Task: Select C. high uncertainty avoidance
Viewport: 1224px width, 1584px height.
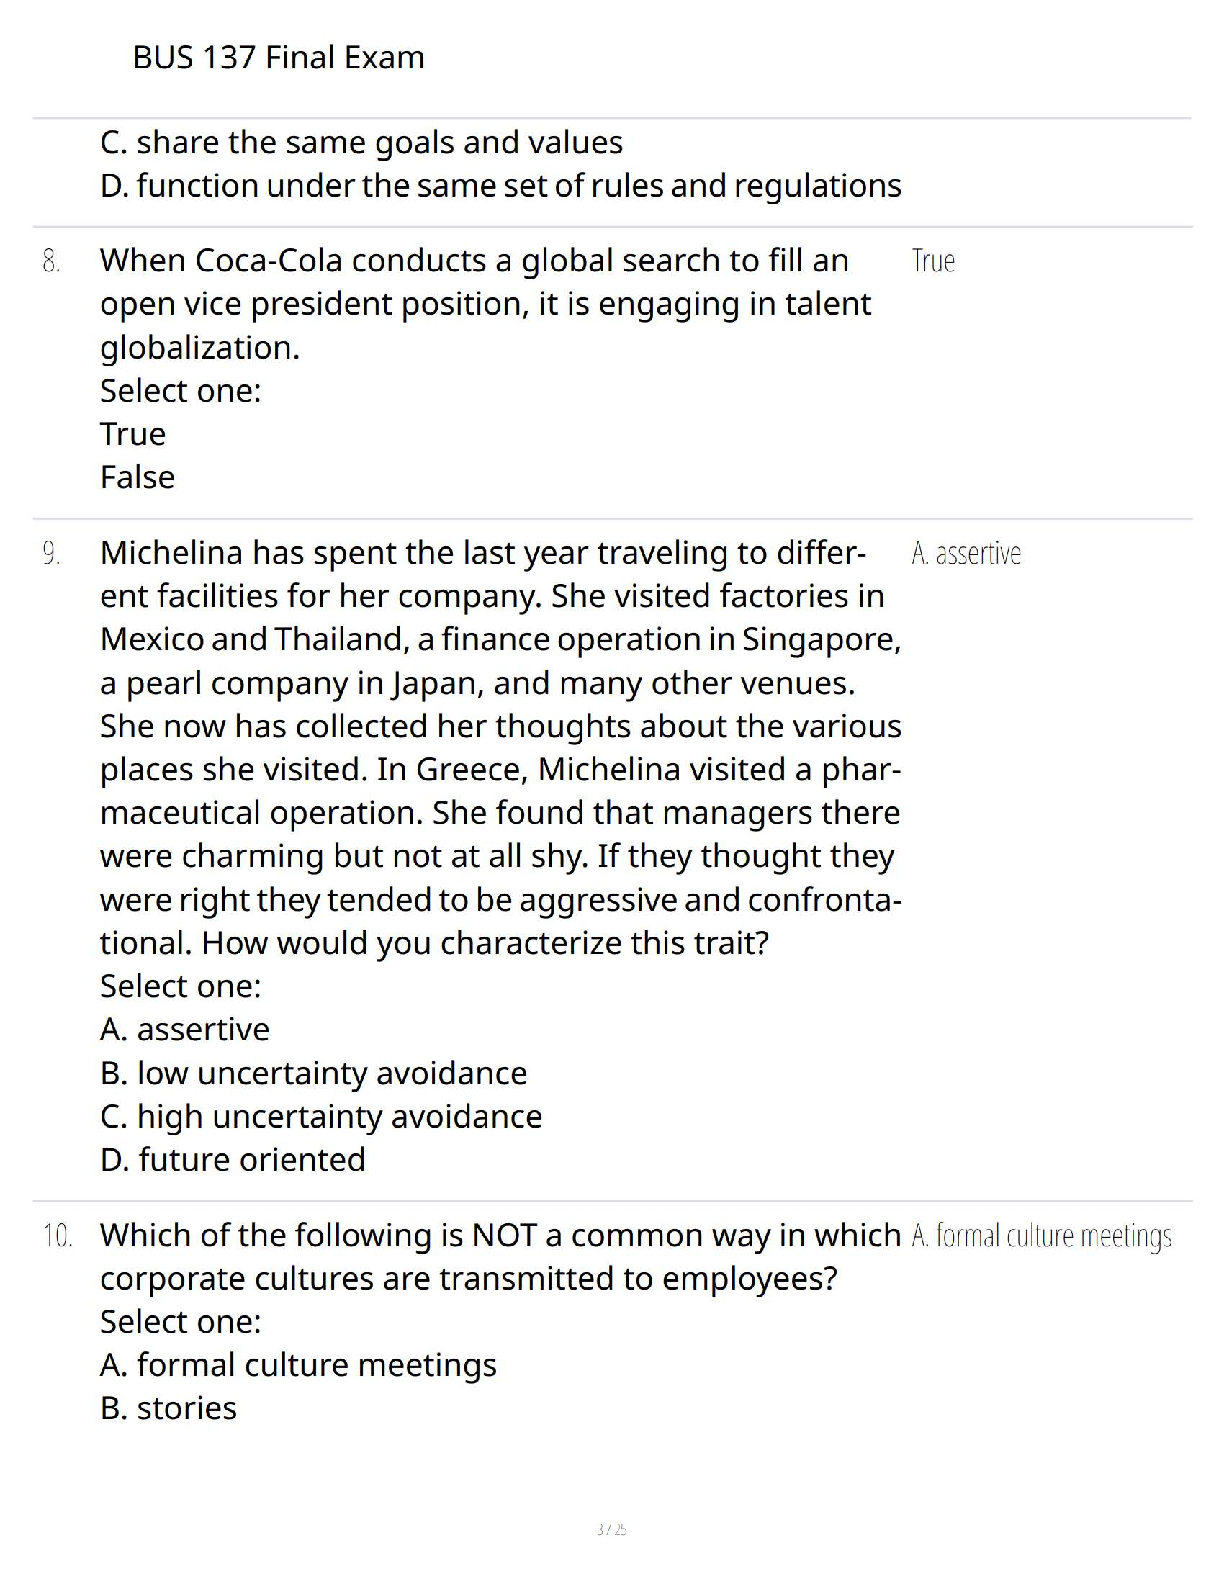Action: (x=321, y=1116)
